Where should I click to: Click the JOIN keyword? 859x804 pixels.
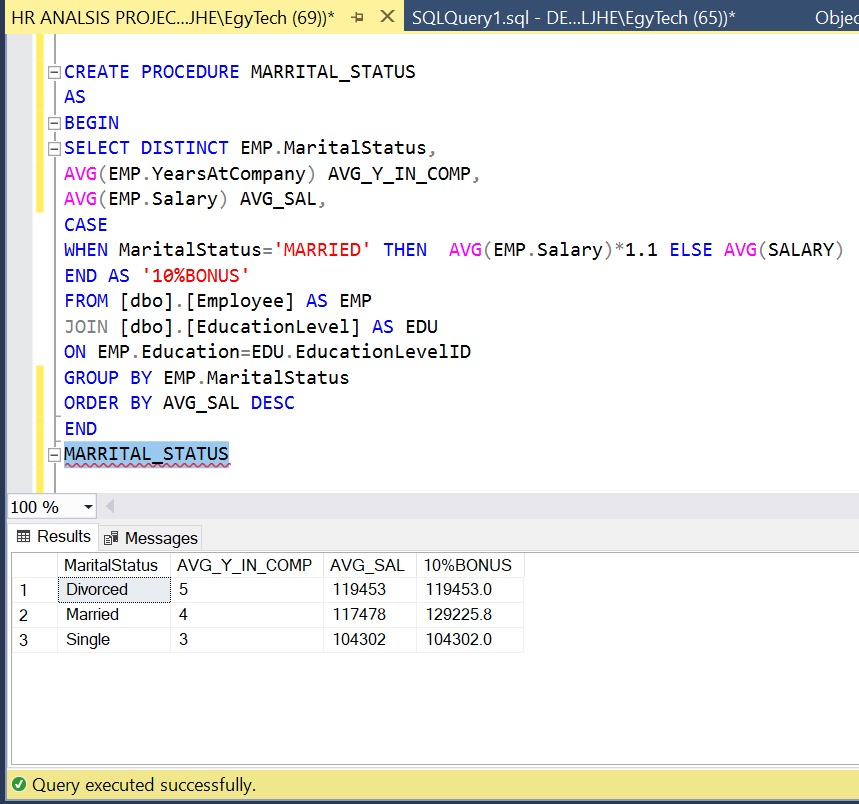tap(86, 327)
